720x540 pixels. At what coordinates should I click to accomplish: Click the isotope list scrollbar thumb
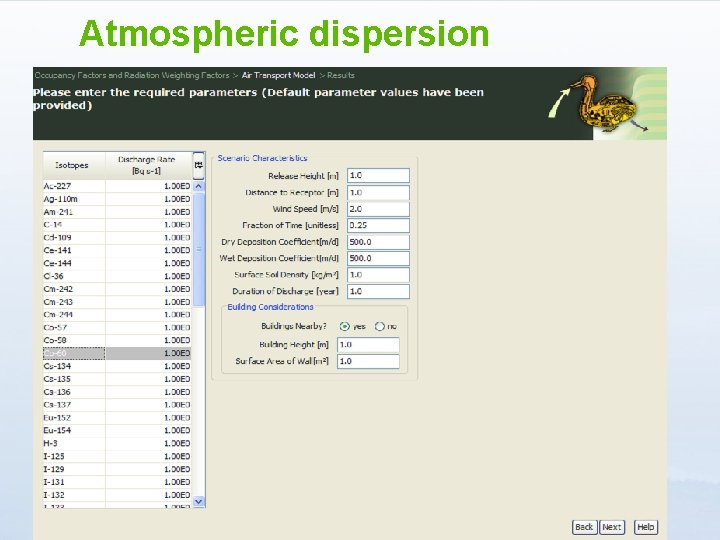pos(198,249)
